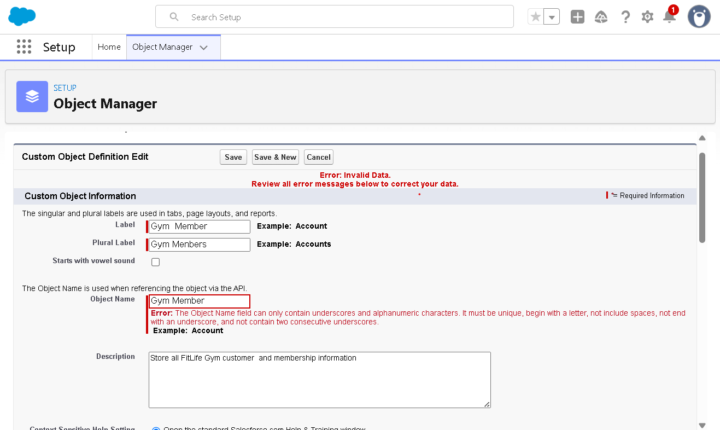Expand the favorites list dropdown arrow

click(x=551, y=17)
